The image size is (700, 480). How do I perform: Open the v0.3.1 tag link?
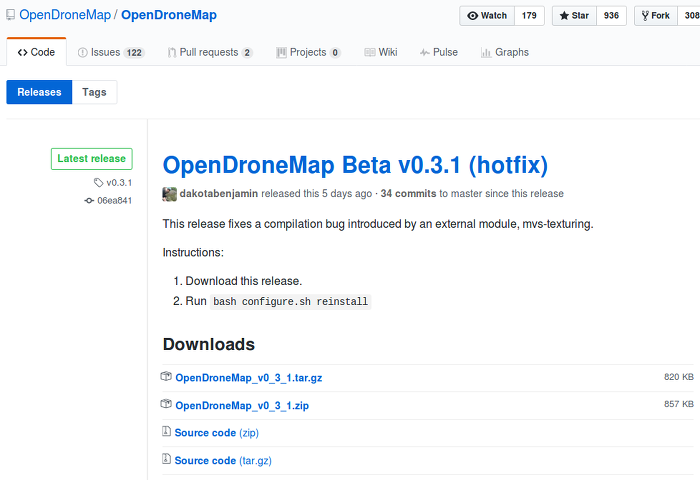[119, 183]
